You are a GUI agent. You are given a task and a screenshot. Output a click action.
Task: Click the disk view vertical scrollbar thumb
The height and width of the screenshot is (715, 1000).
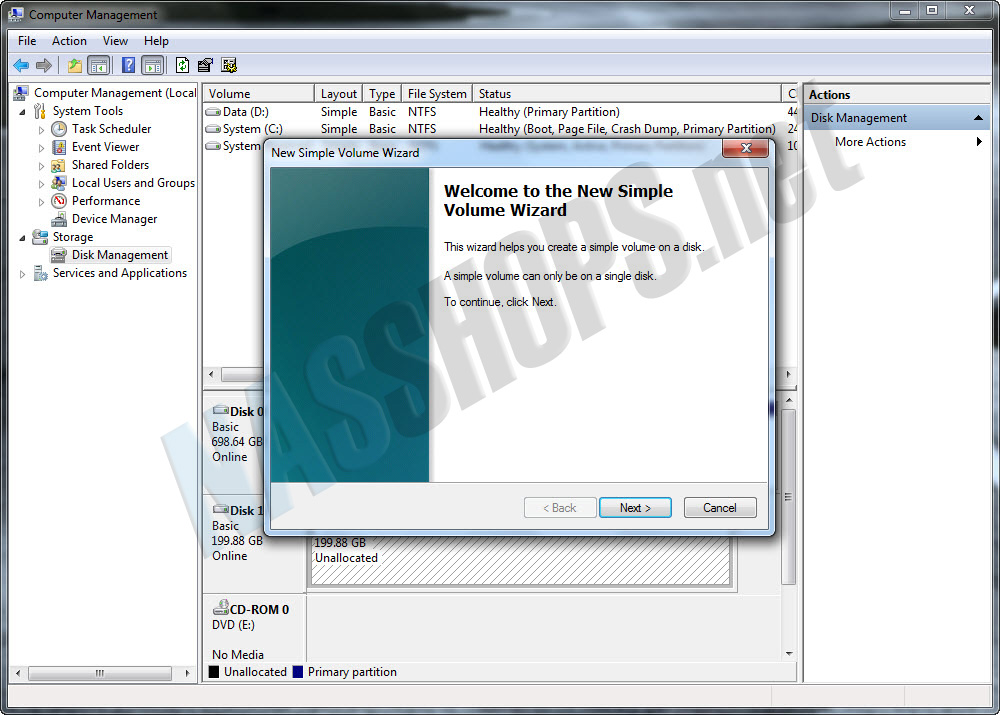pos(789,497)
